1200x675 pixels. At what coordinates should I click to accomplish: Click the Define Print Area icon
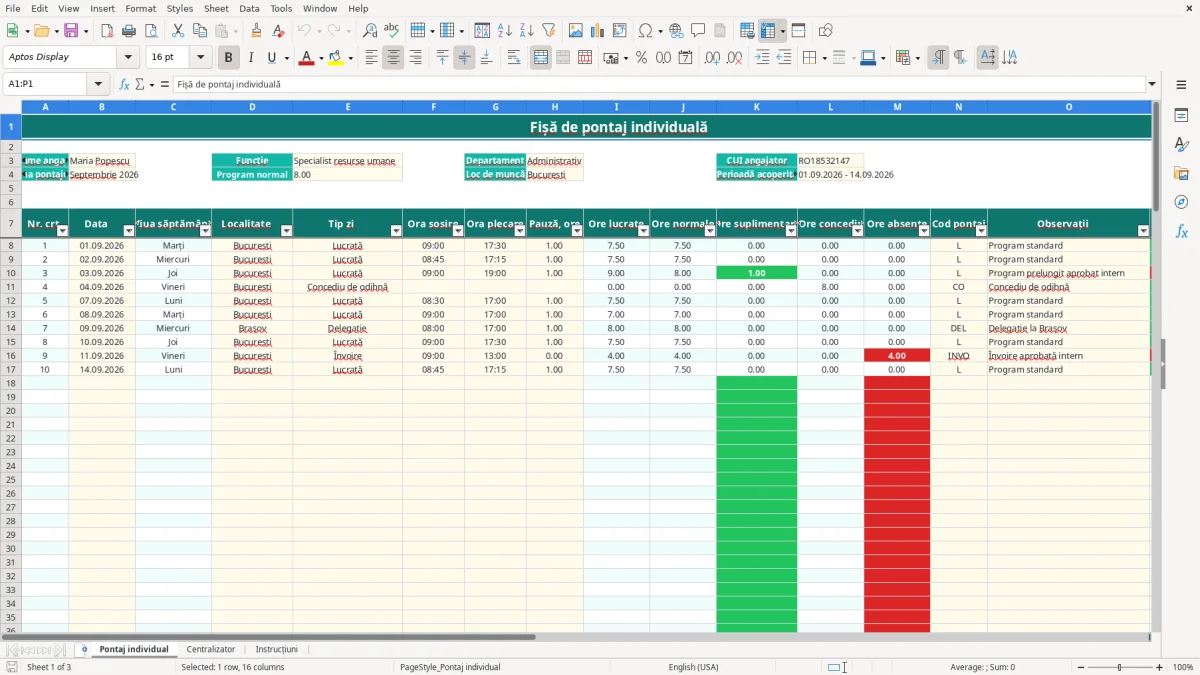[747, 31]
